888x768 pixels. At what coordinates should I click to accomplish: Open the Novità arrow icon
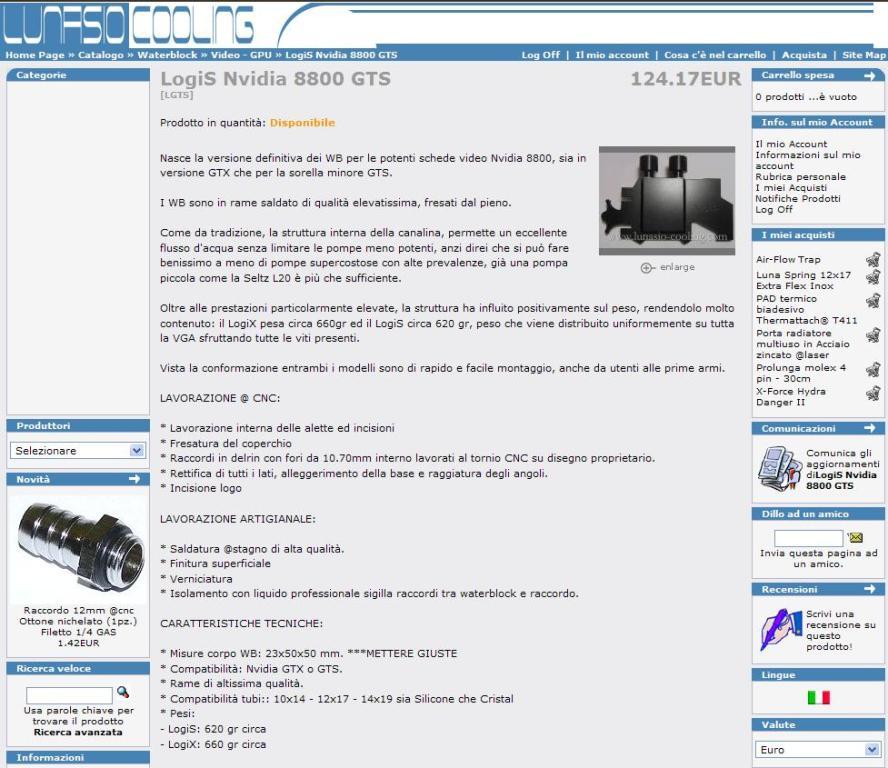click(x=134, y=479)
